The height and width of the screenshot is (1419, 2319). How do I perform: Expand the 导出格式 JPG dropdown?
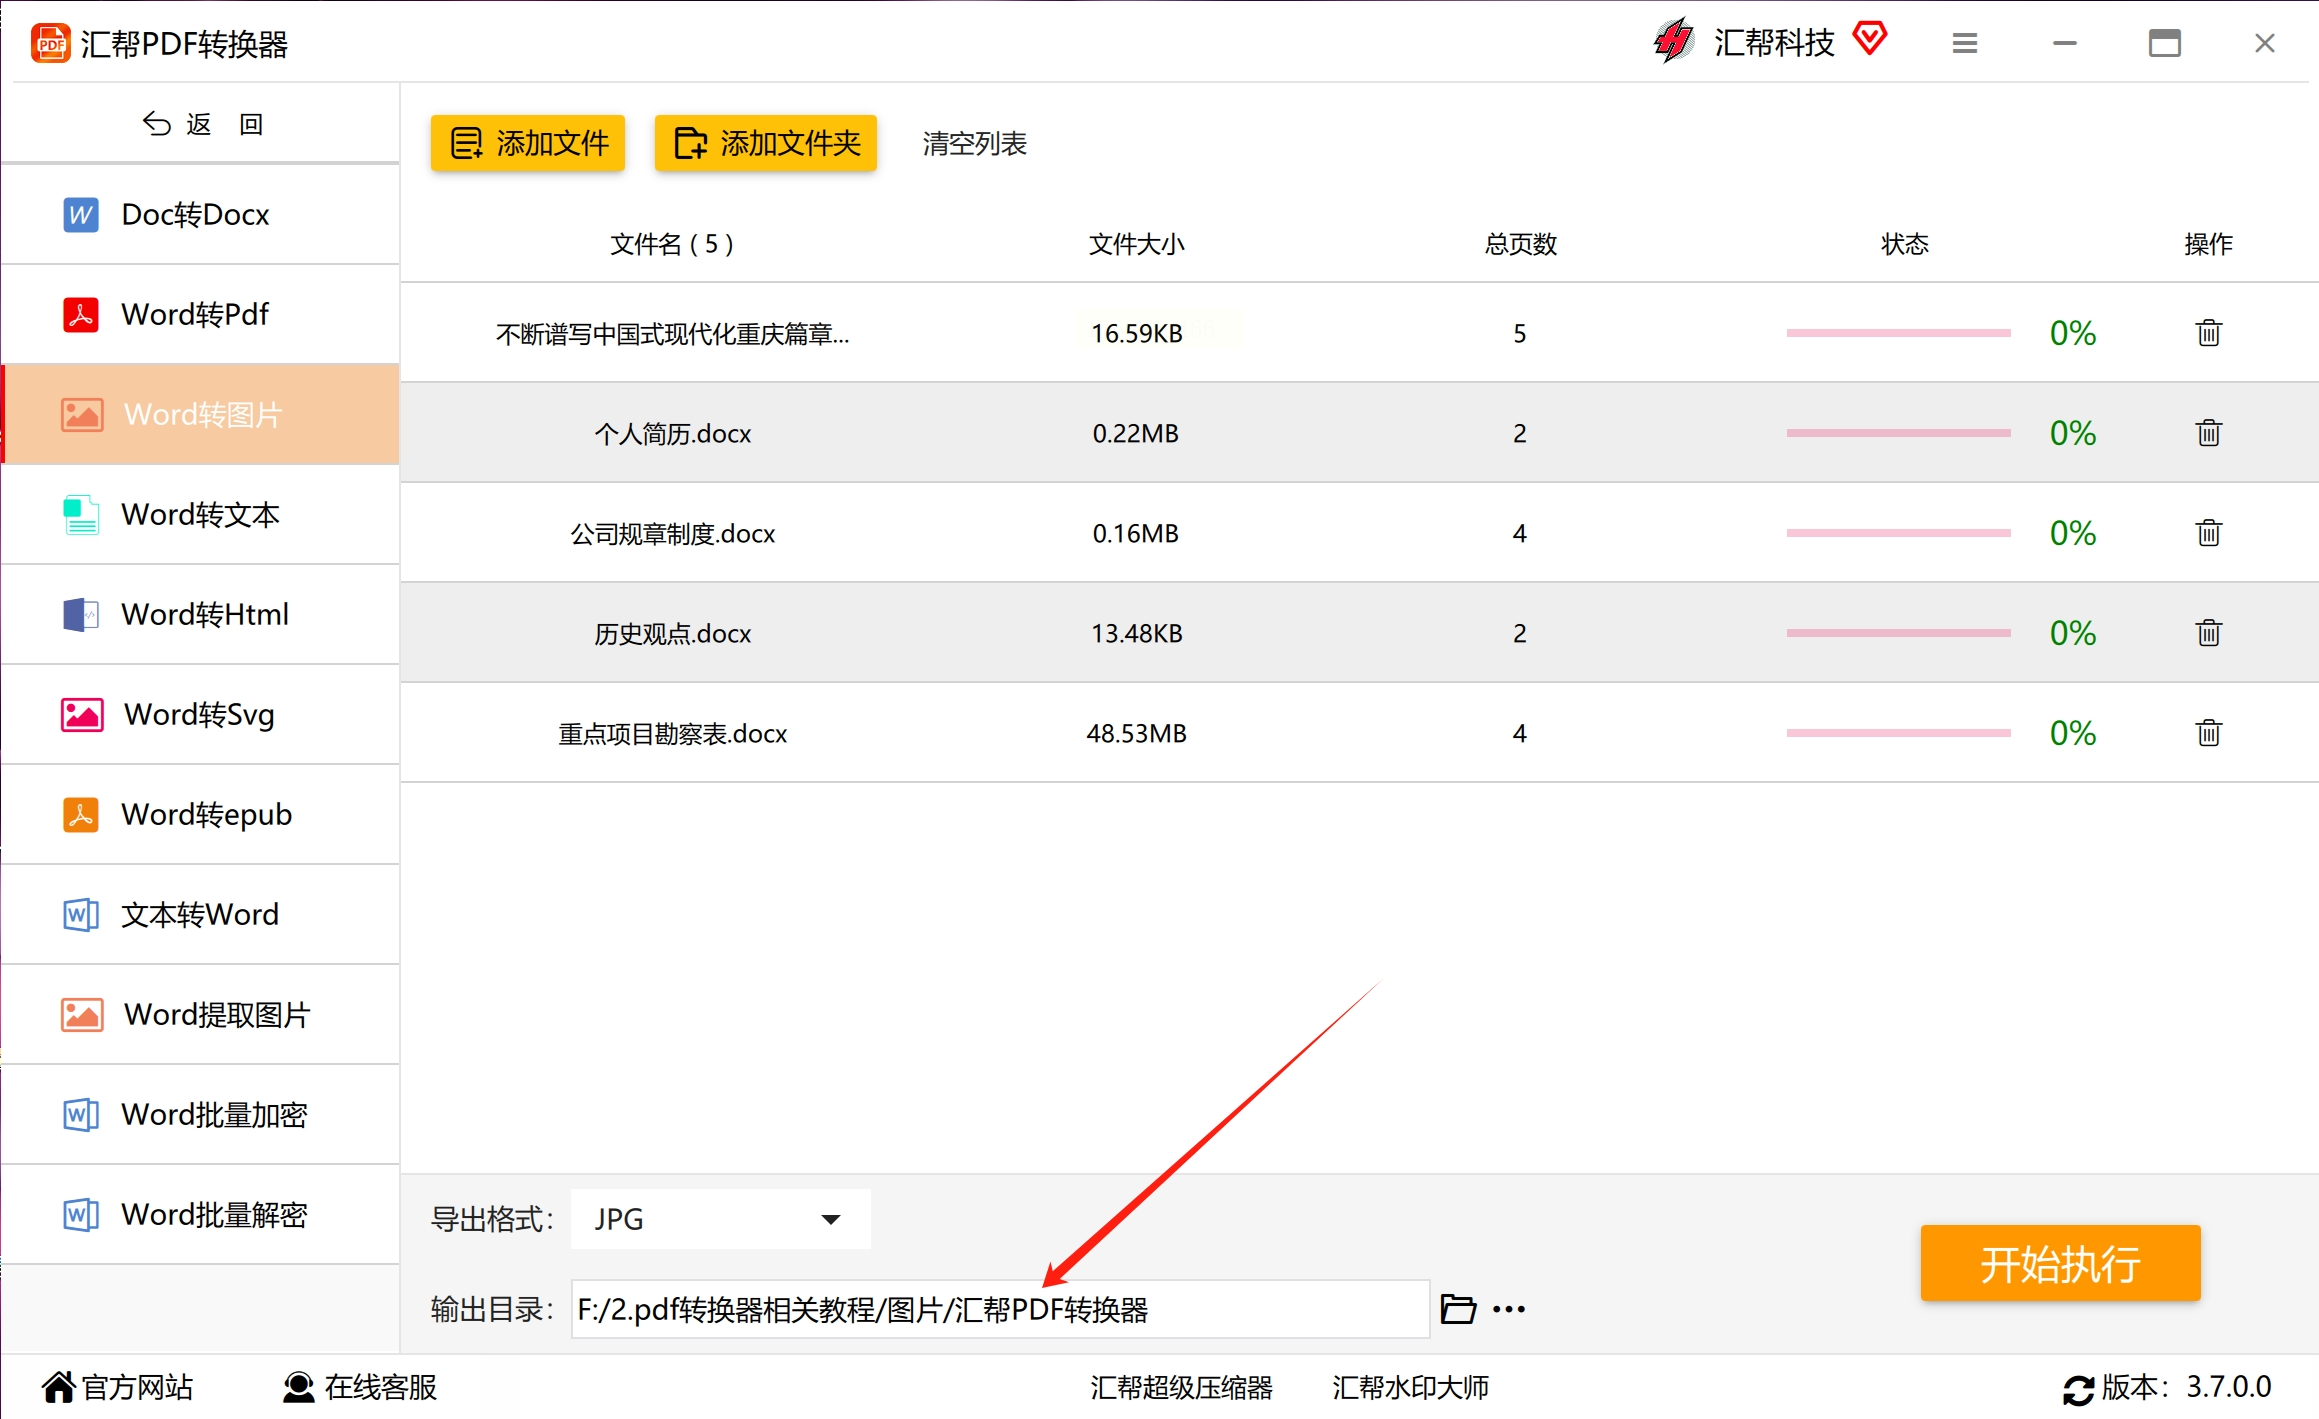pyautogui.click(x=720, y=1219)
